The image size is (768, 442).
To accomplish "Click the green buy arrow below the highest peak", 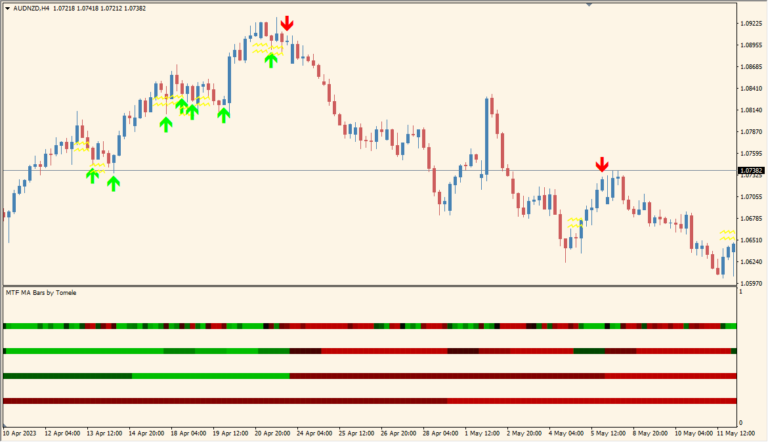I will pos(271,60).
